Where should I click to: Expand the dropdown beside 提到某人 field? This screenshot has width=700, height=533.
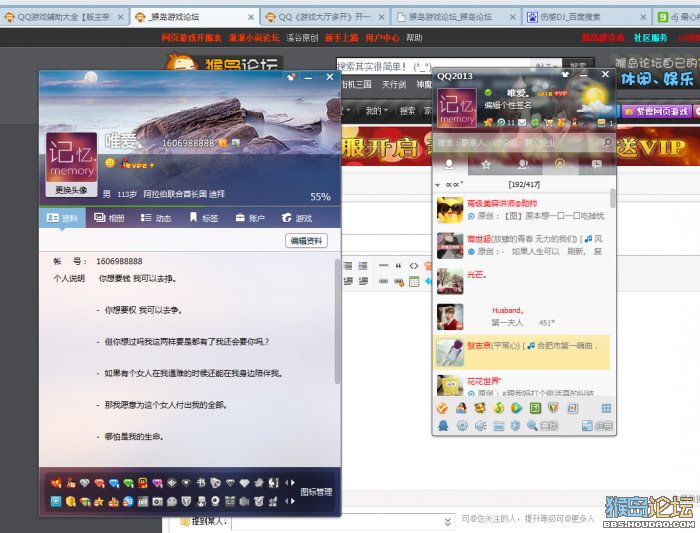[448, 522]
